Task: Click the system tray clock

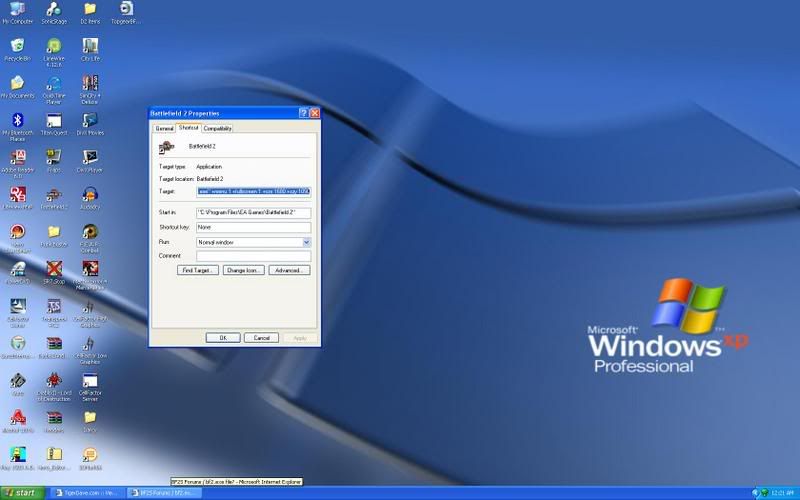Action: 782,493
